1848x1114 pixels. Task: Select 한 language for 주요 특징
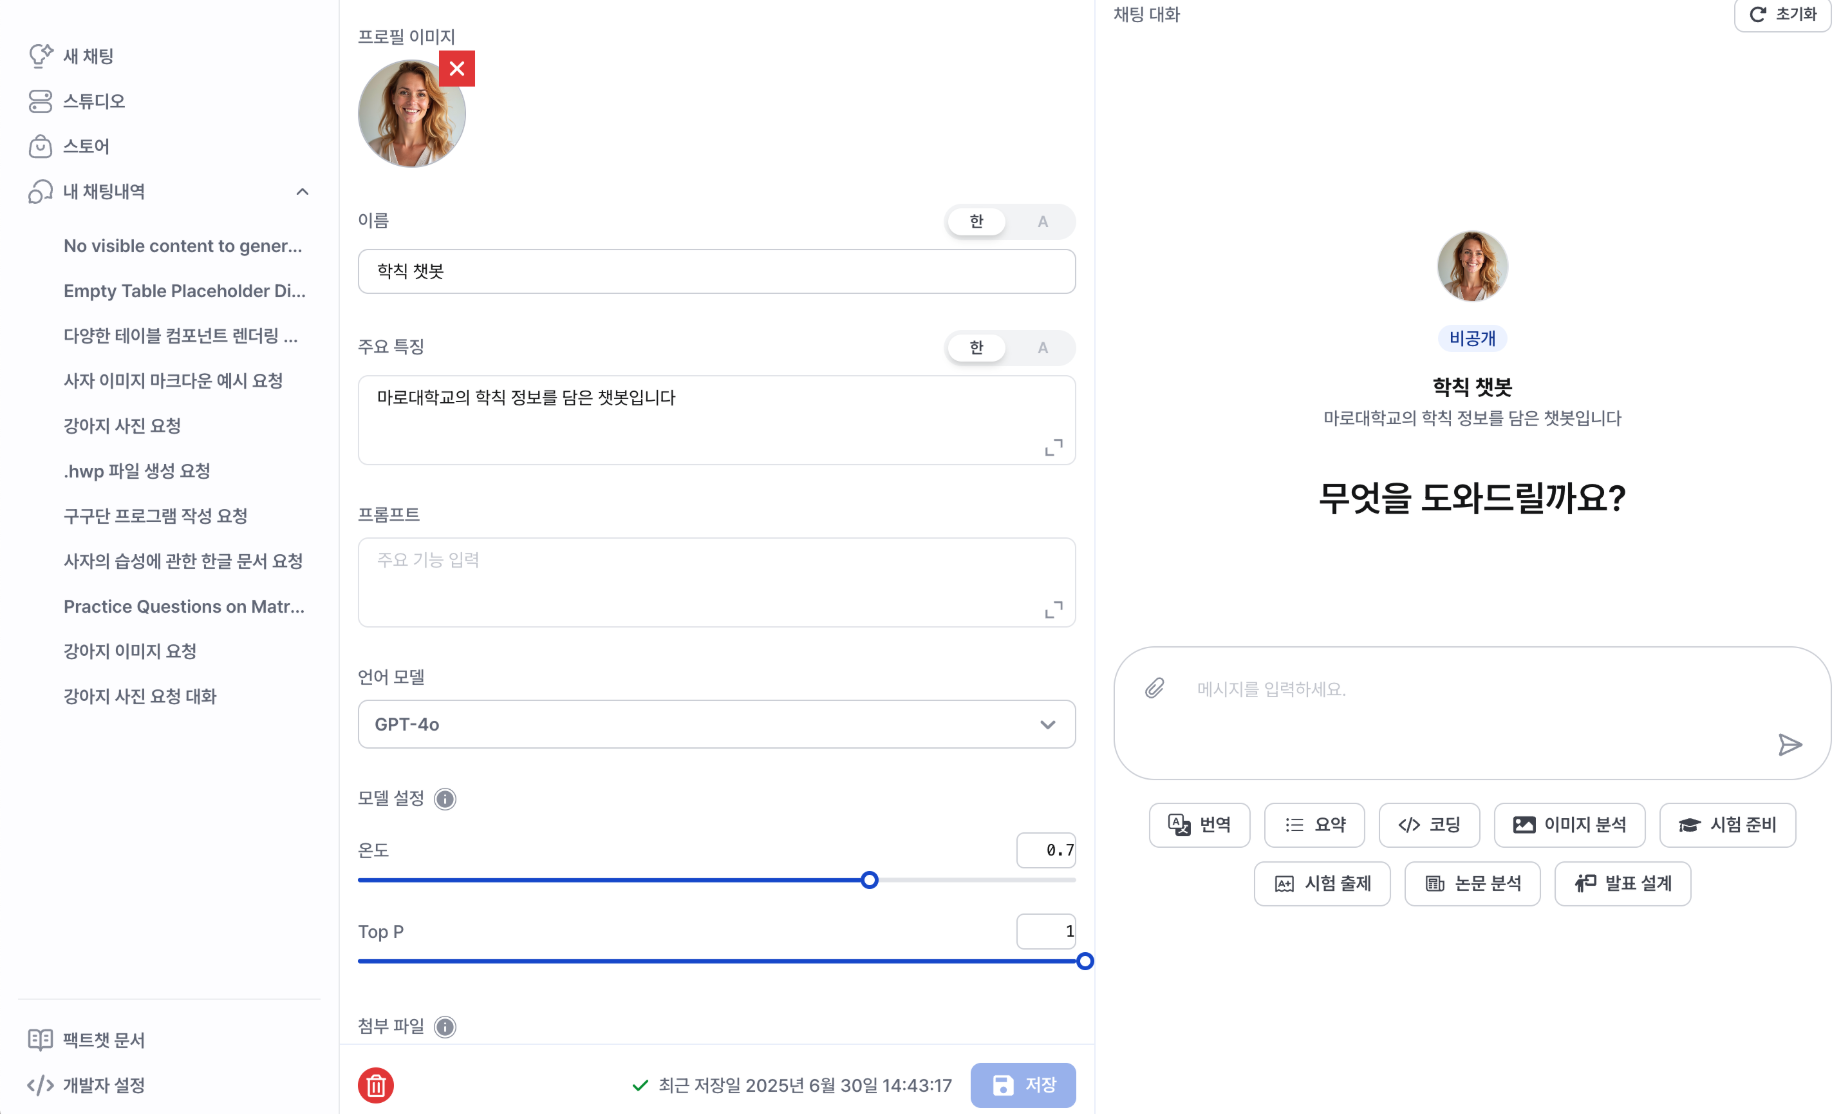[x=977, y=348]
